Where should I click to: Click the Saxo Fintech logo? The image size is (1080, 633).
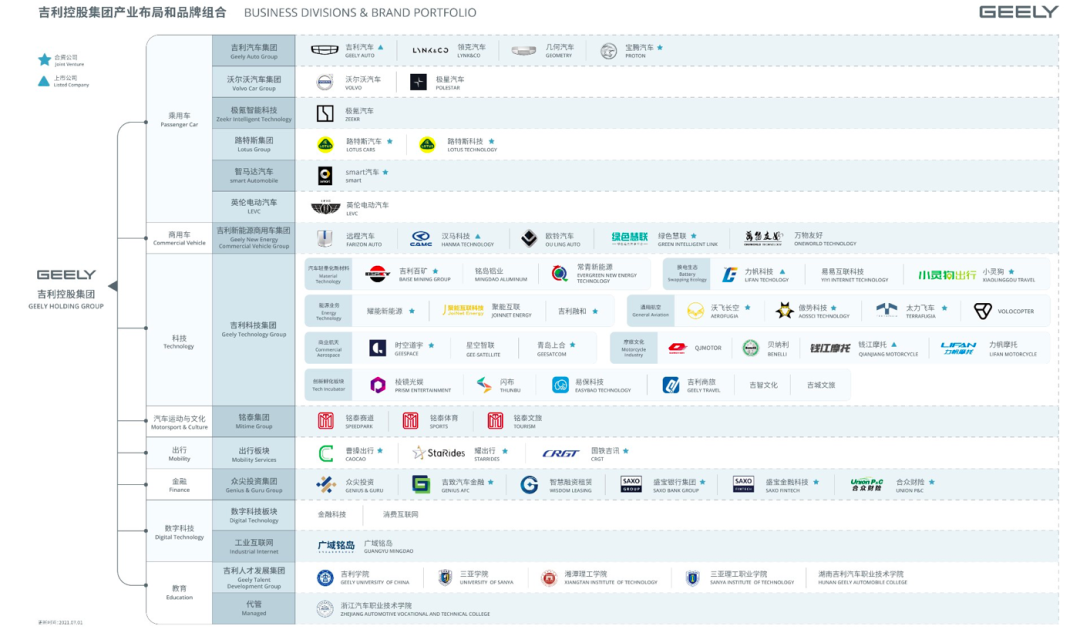tap(743, 484)
